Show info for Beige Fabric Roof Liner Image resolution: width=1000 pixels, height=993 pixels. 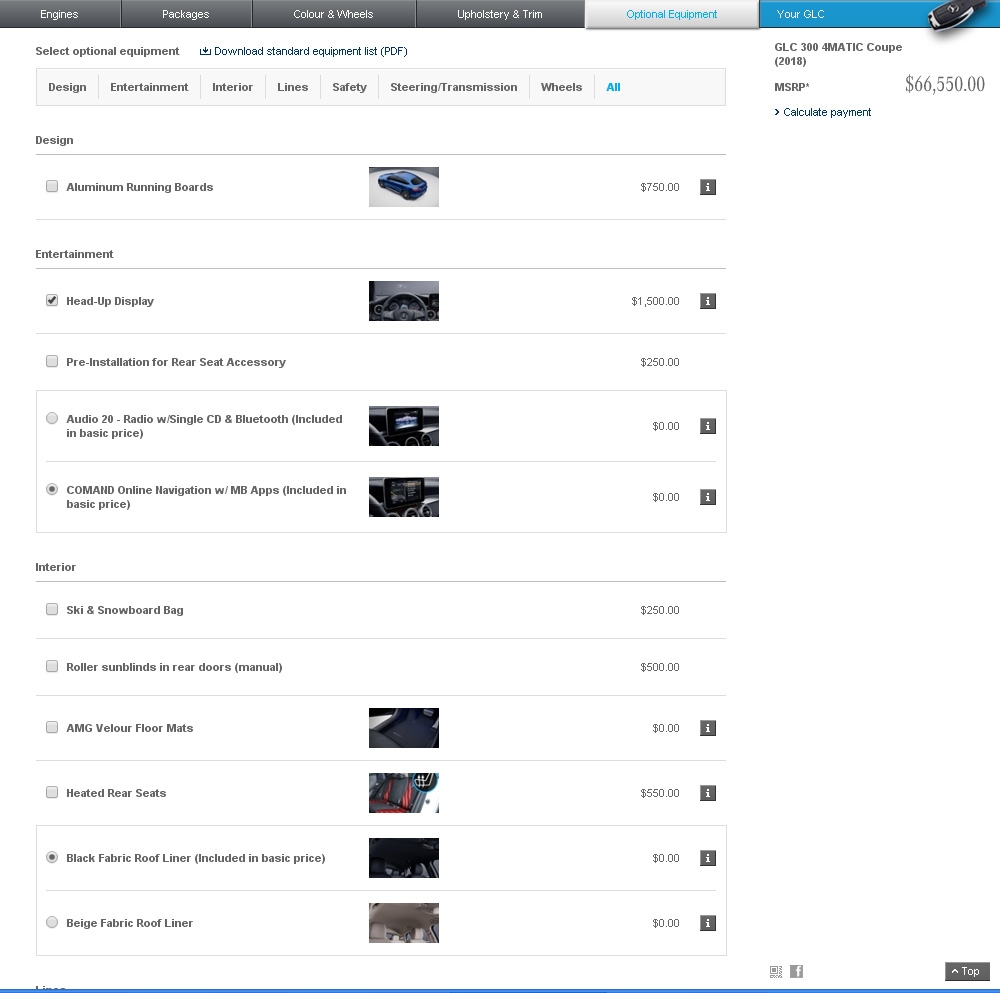pos(707,923)
